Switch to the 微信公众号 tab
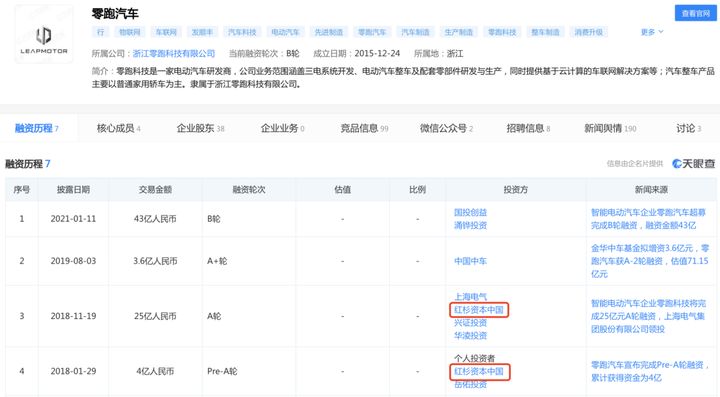This screenshot has width=720, height=397. (x=446, y=129)
